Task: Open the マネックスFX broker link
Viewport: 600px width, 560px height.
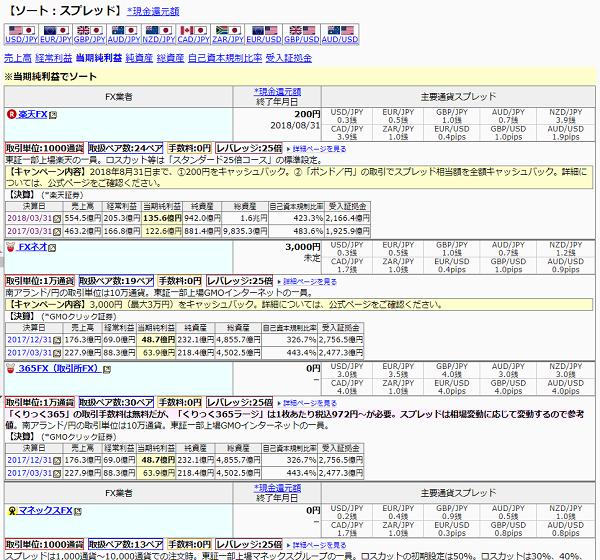Action: coord(46,511)
